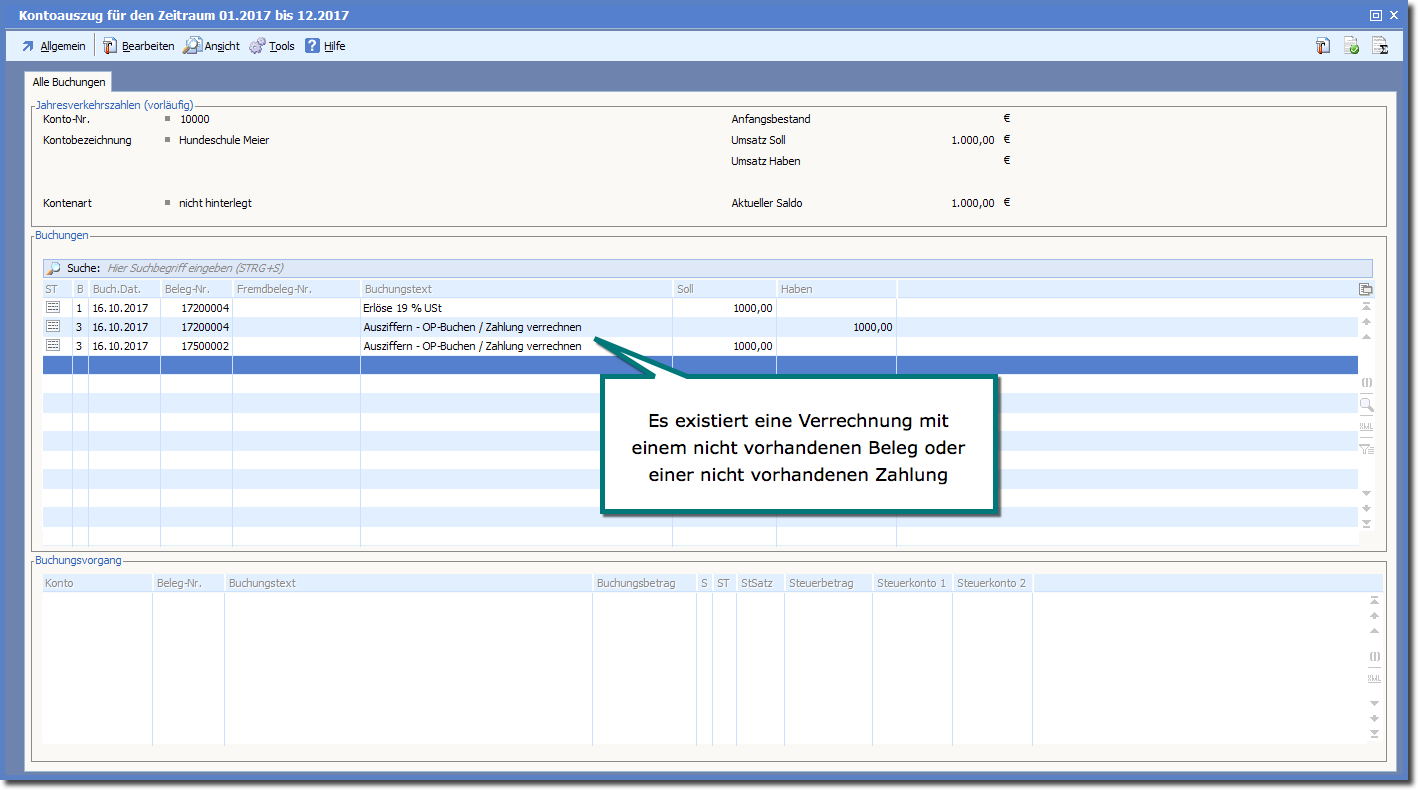Select the Alle Buchungen tab
Viewport: 1418px width, 790px height.
69,83
